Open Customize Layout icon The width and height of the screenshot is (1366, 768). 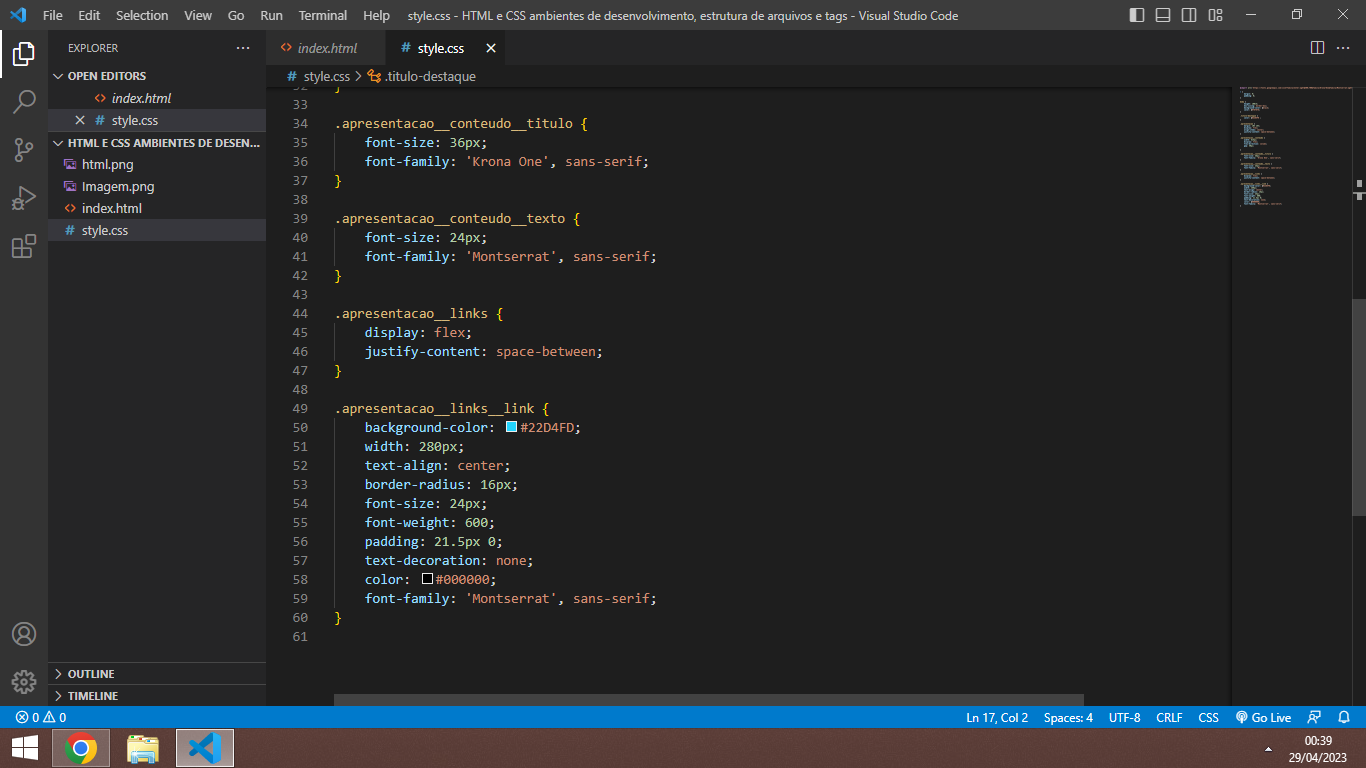click(x=1215, y=15)
